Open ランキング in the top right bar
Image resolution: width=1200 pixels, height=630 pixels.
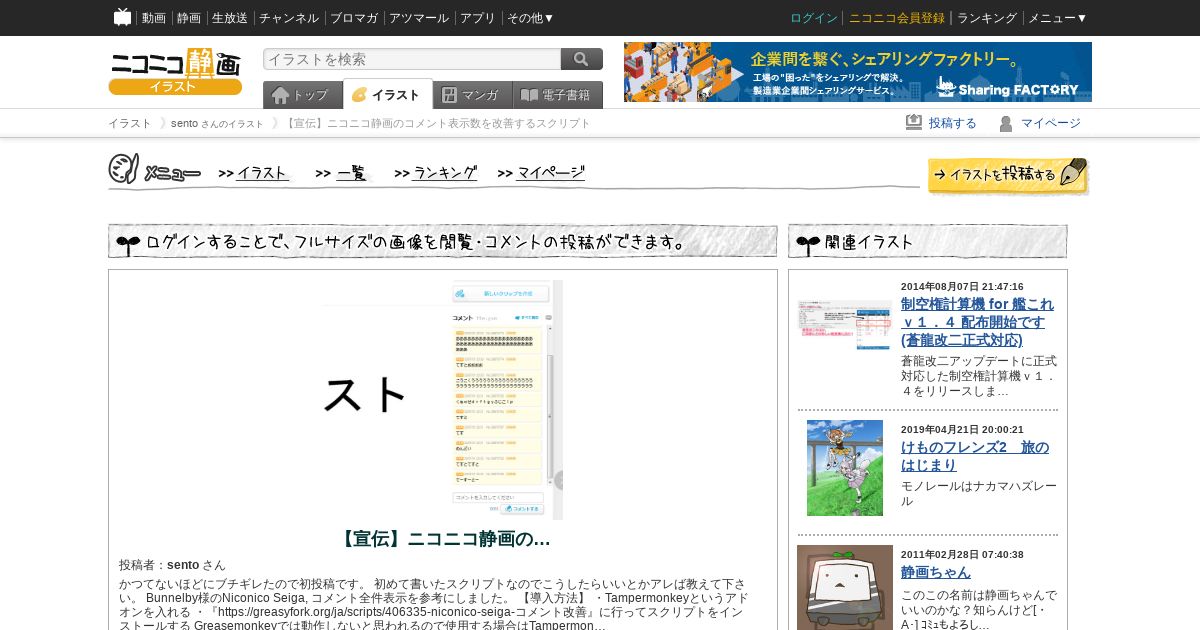tap(987, 18)
